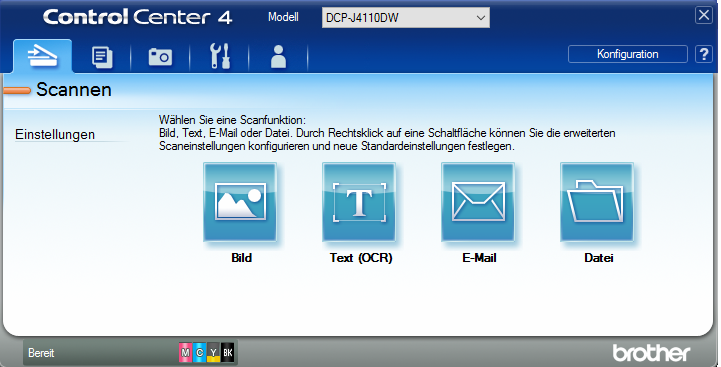Open Einstellungen in the left panel
The image size is (721, 367).
tap(55, 134)
